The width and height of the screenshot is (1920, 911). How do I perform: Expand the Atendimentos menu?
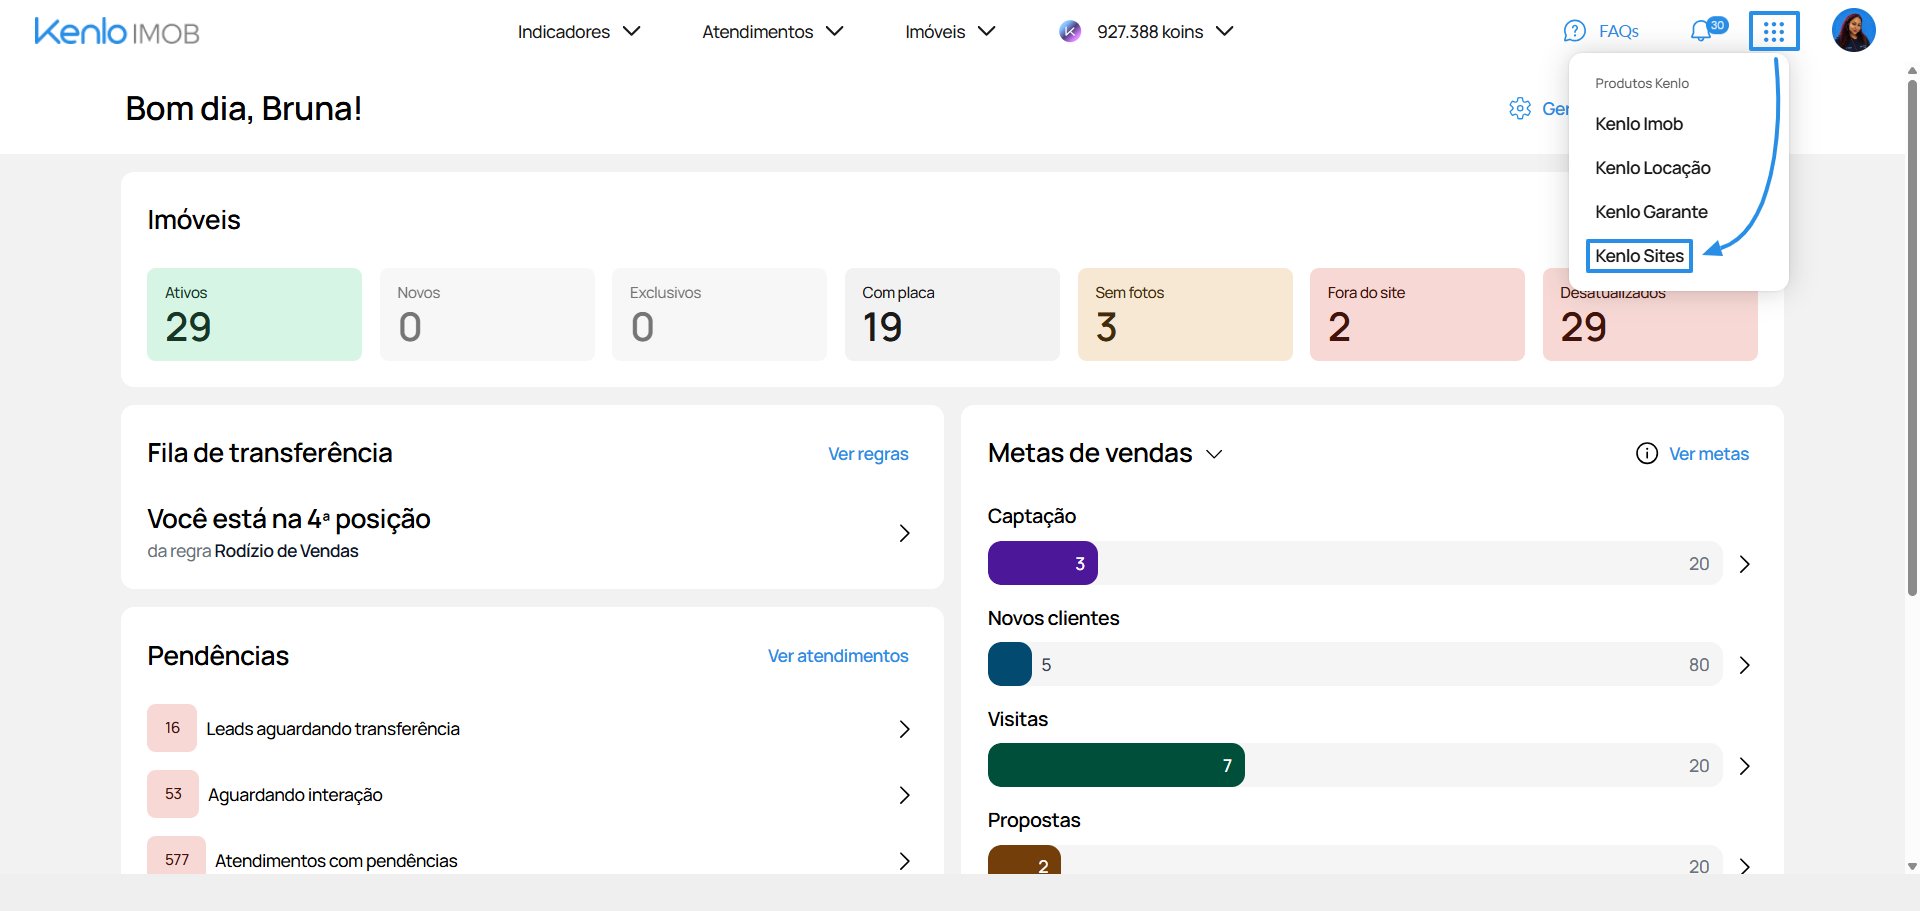773,32
